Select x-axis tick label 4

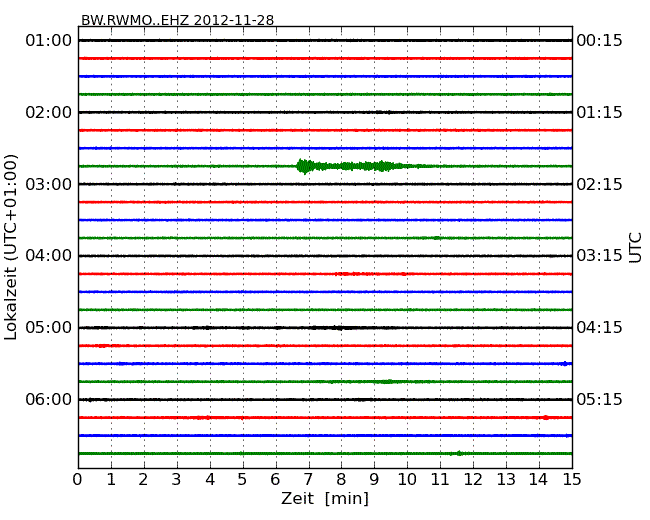210,480
